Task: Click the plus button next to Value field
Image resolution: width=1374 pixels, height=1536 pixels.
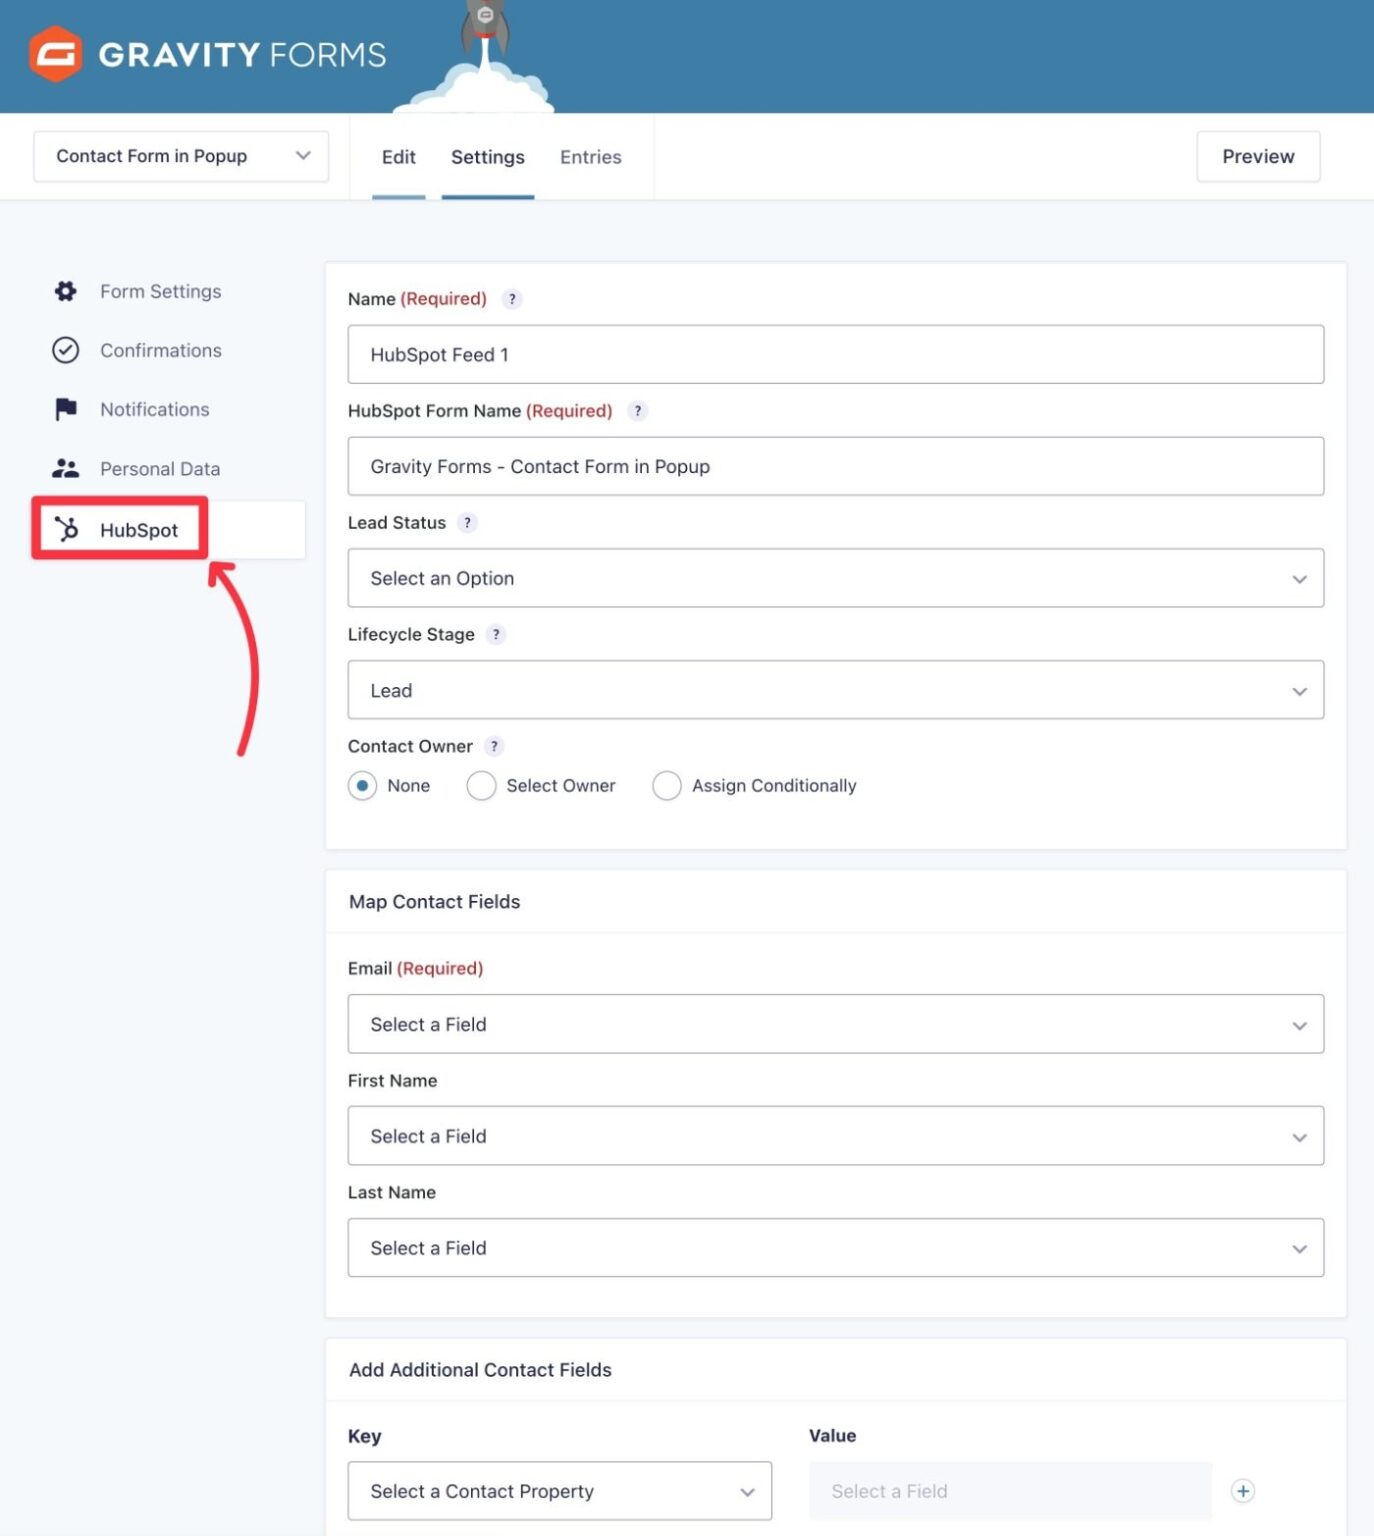Action: coord(1242,1490)
